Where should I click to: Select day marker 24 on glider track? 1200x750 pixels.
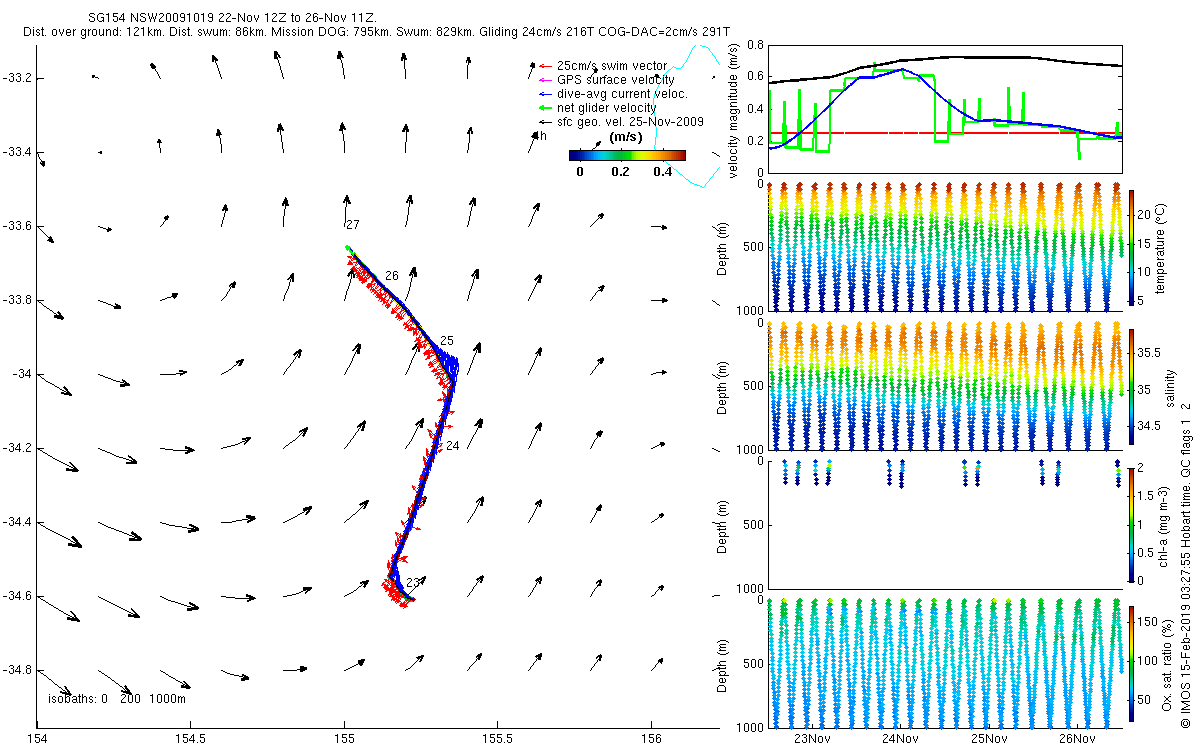coord(452,446)
